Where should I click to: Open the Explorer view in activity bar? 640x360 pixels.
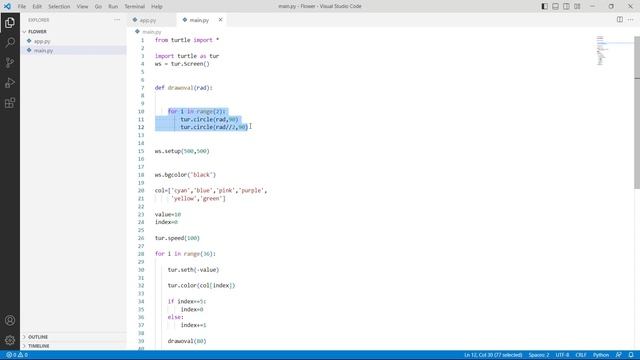tap(10, 22)
